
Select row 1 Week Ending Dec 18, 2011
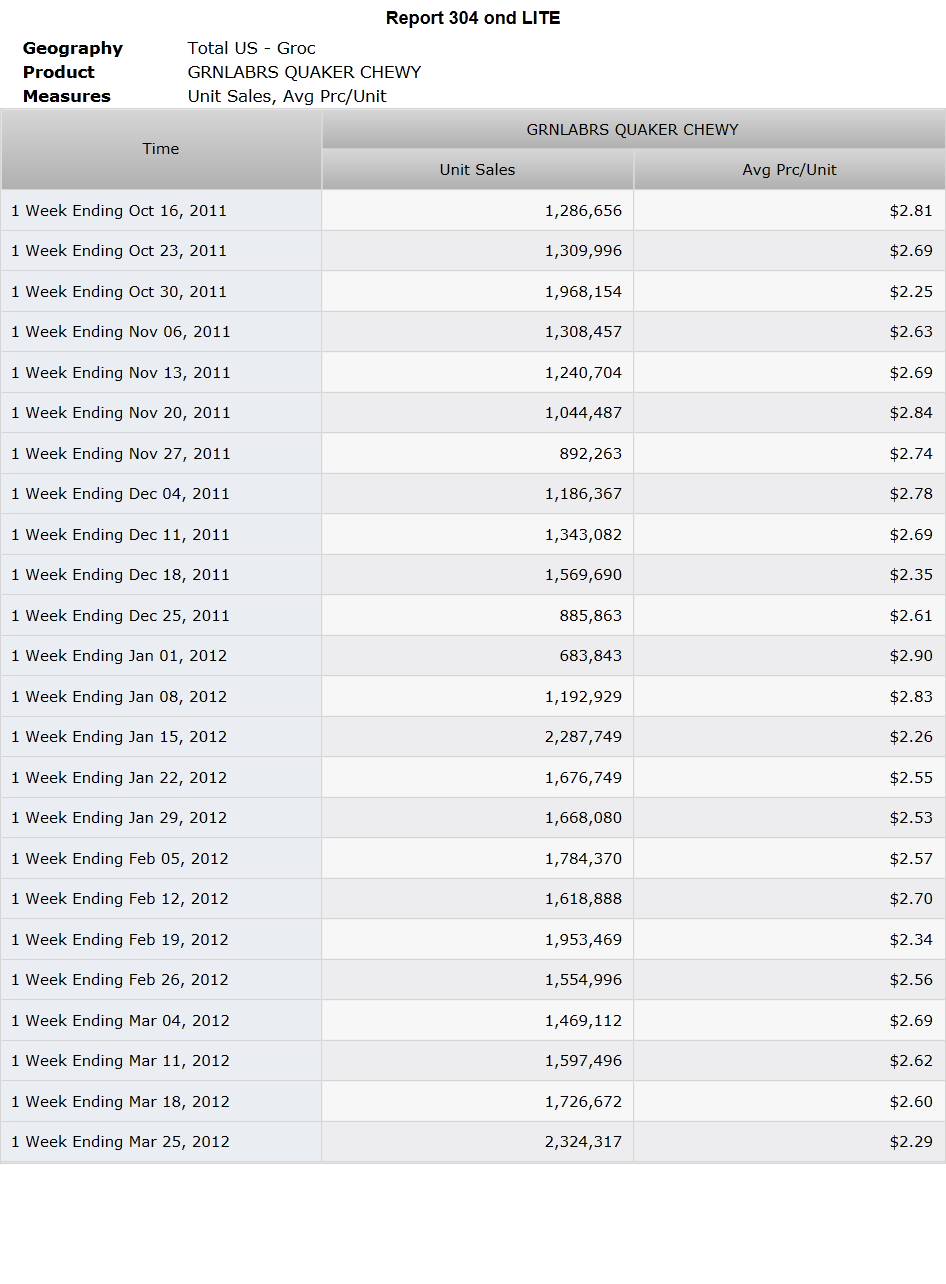(473, 575)
